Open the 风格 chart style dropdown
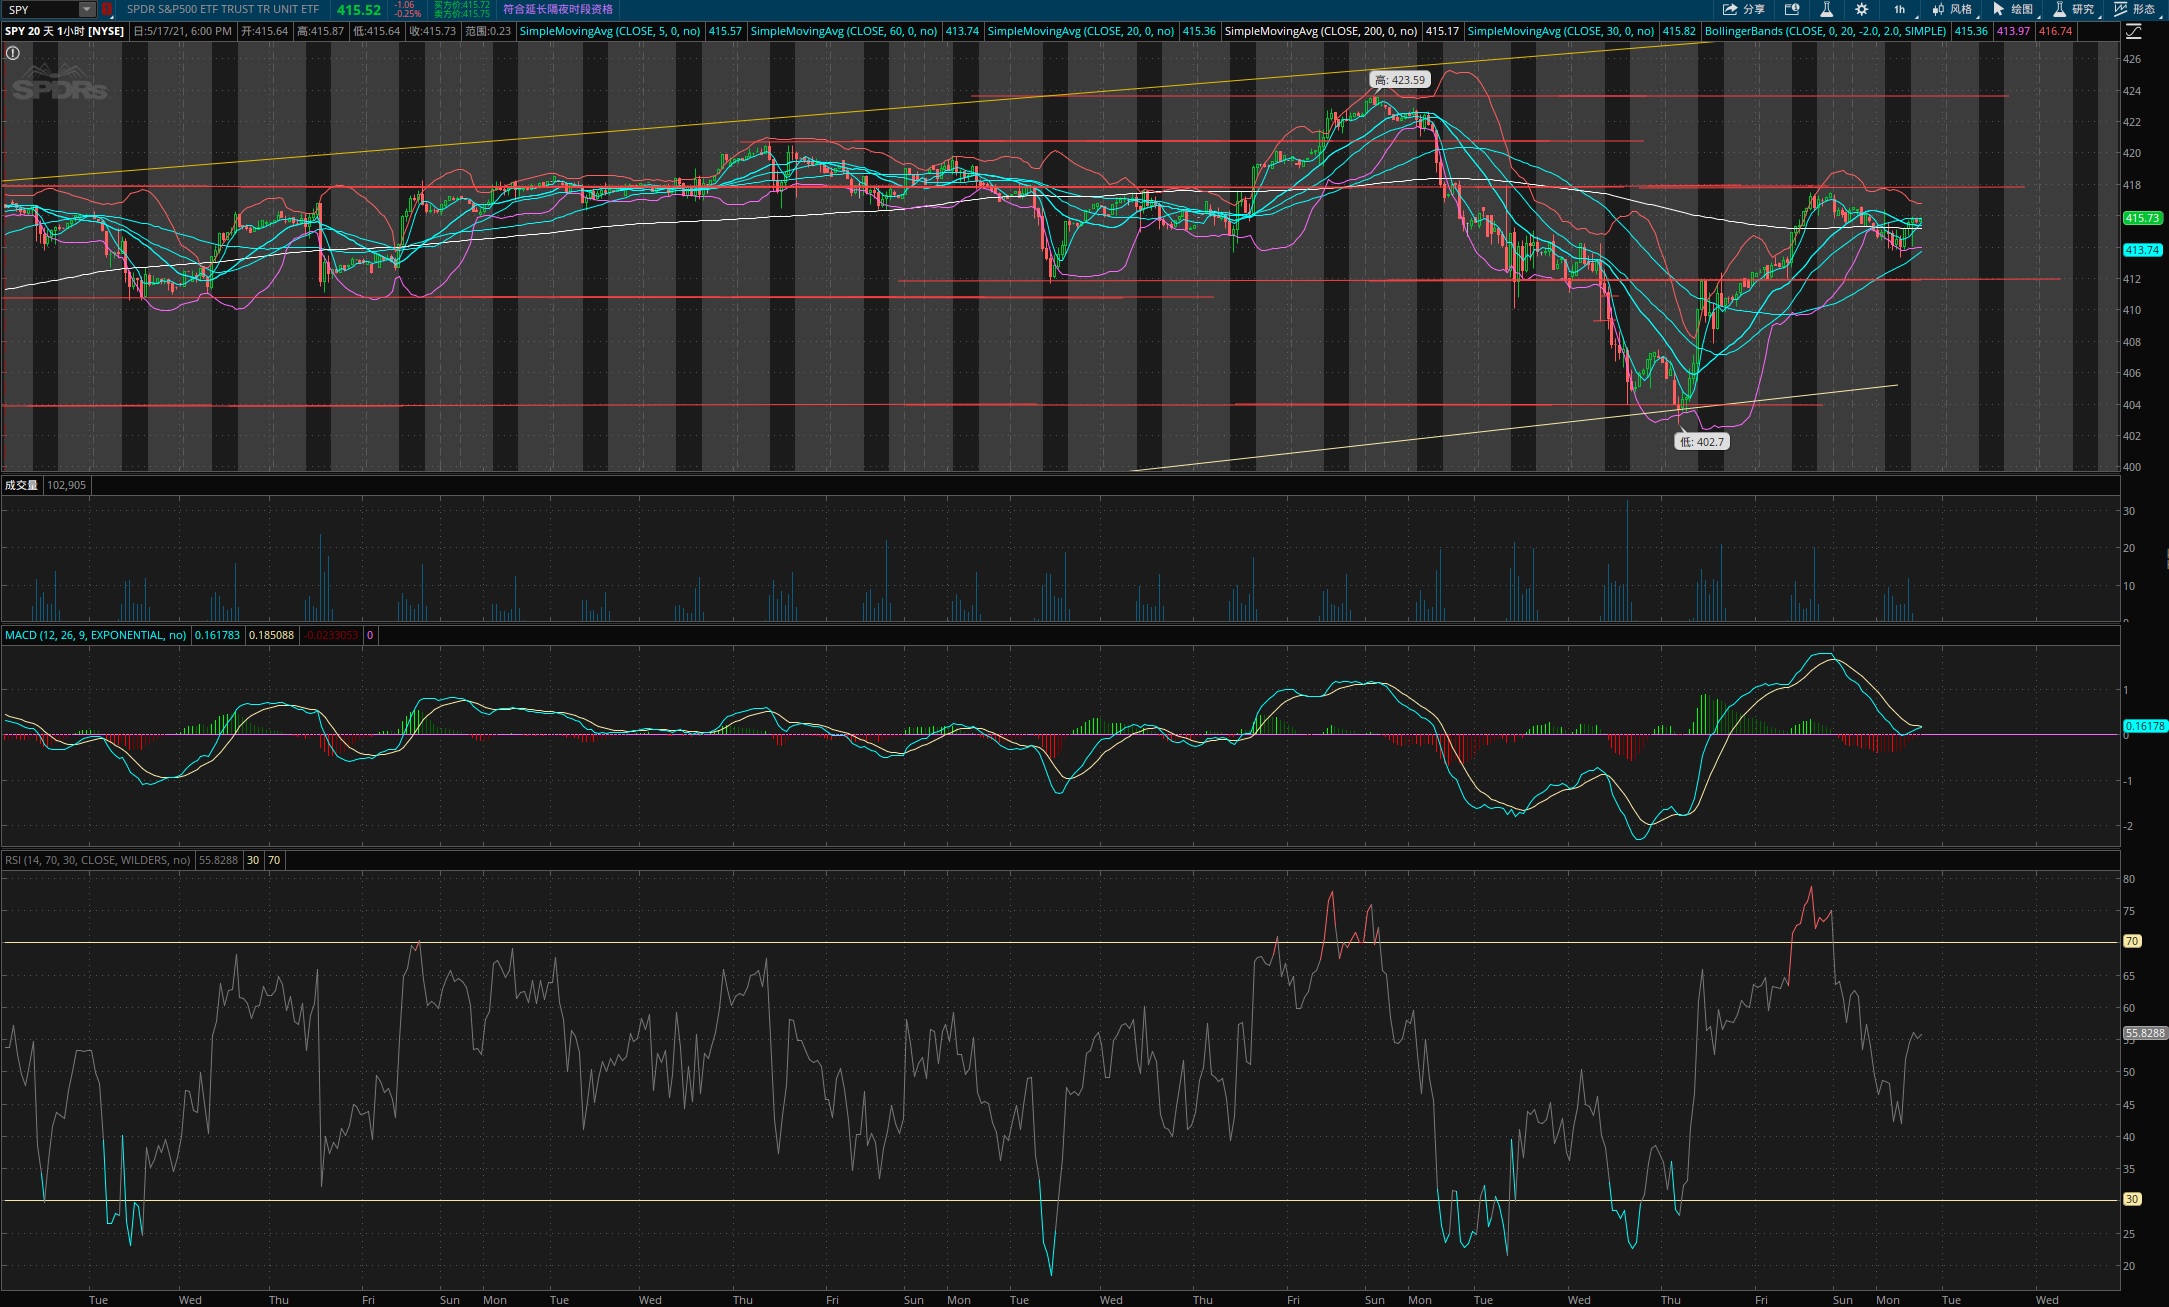Viewport: 2169px width, 1307px height. (x=1952, y=9)
